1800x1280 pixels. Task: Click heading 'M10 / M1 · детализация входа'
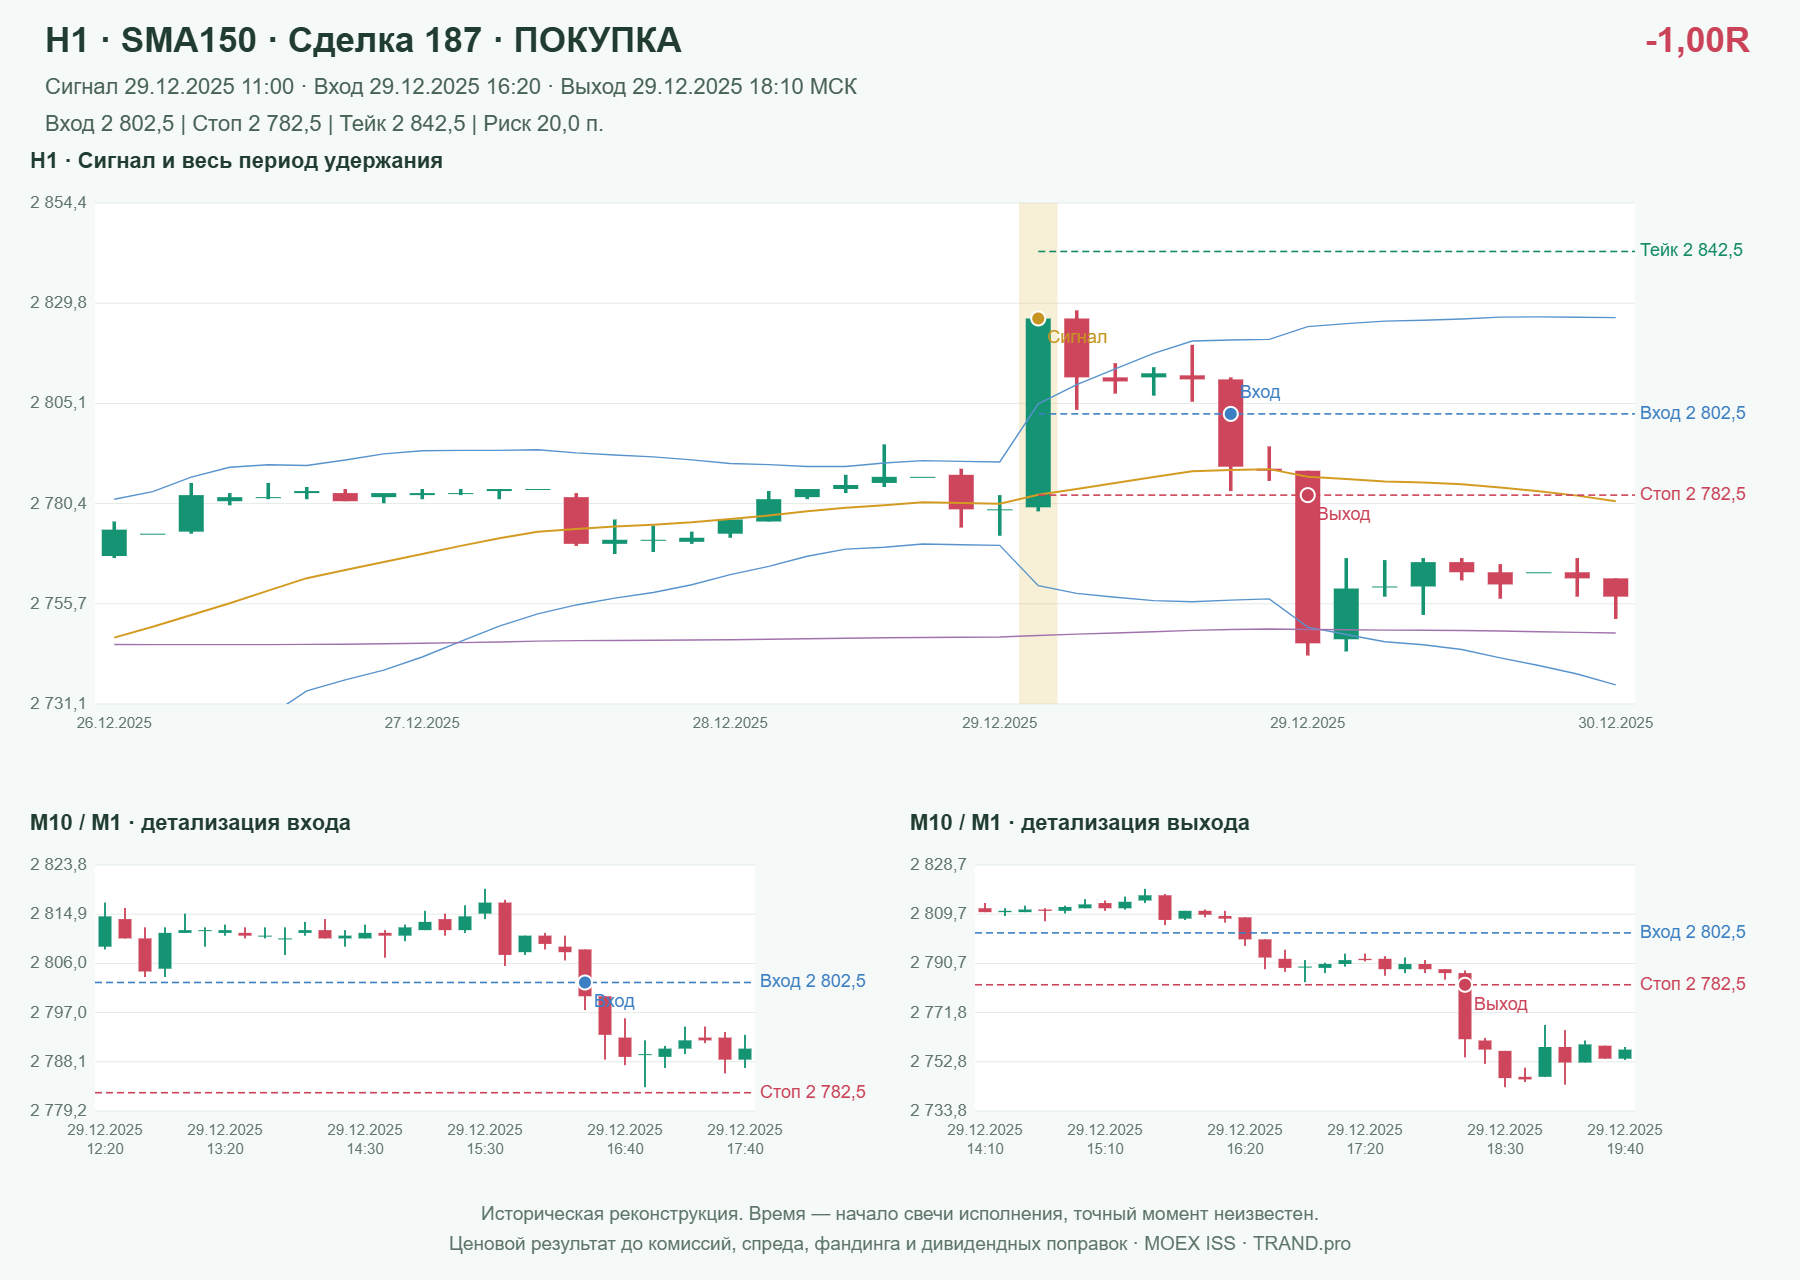190,823
